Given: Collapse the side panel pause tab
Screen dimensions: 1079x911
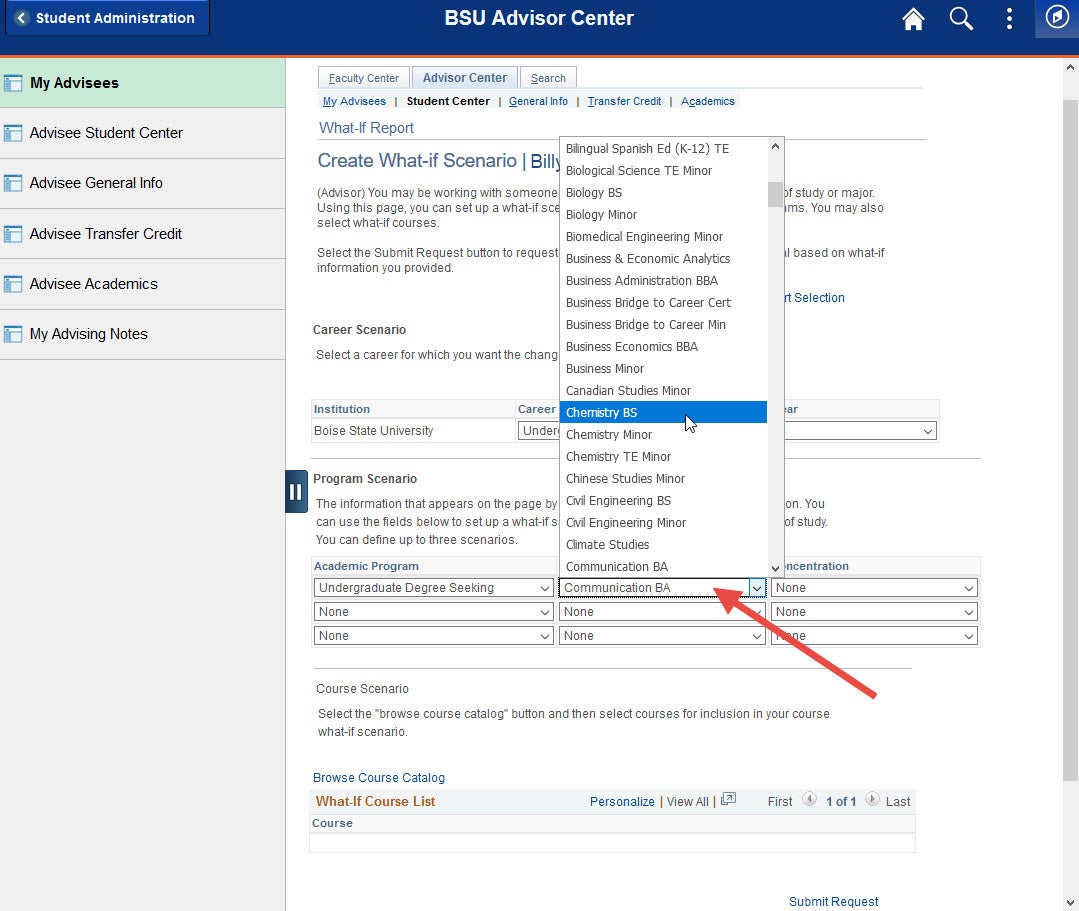Looking at the screenshot, I should coord(296,491).
